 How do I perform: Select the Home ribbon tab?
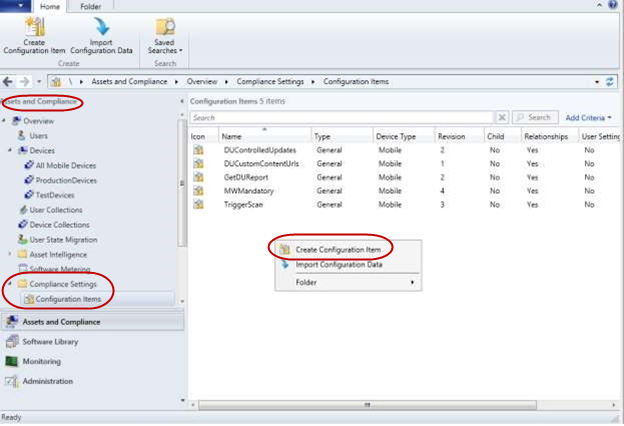click(51, 6)
